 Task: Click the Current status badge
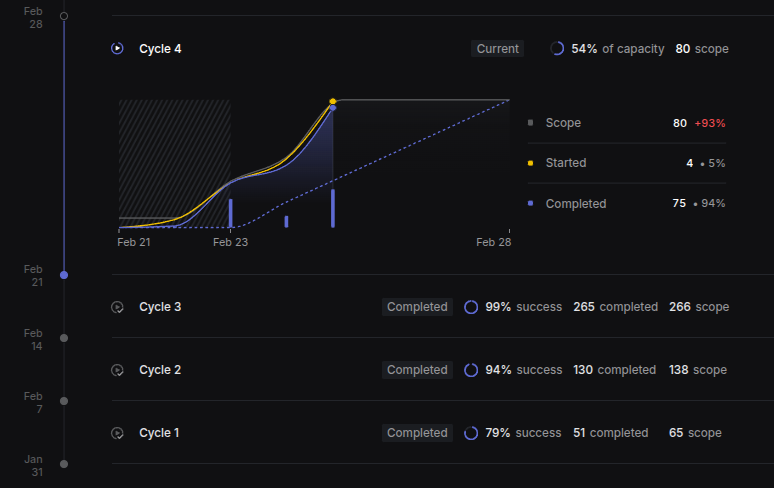(x=497, y=49)
